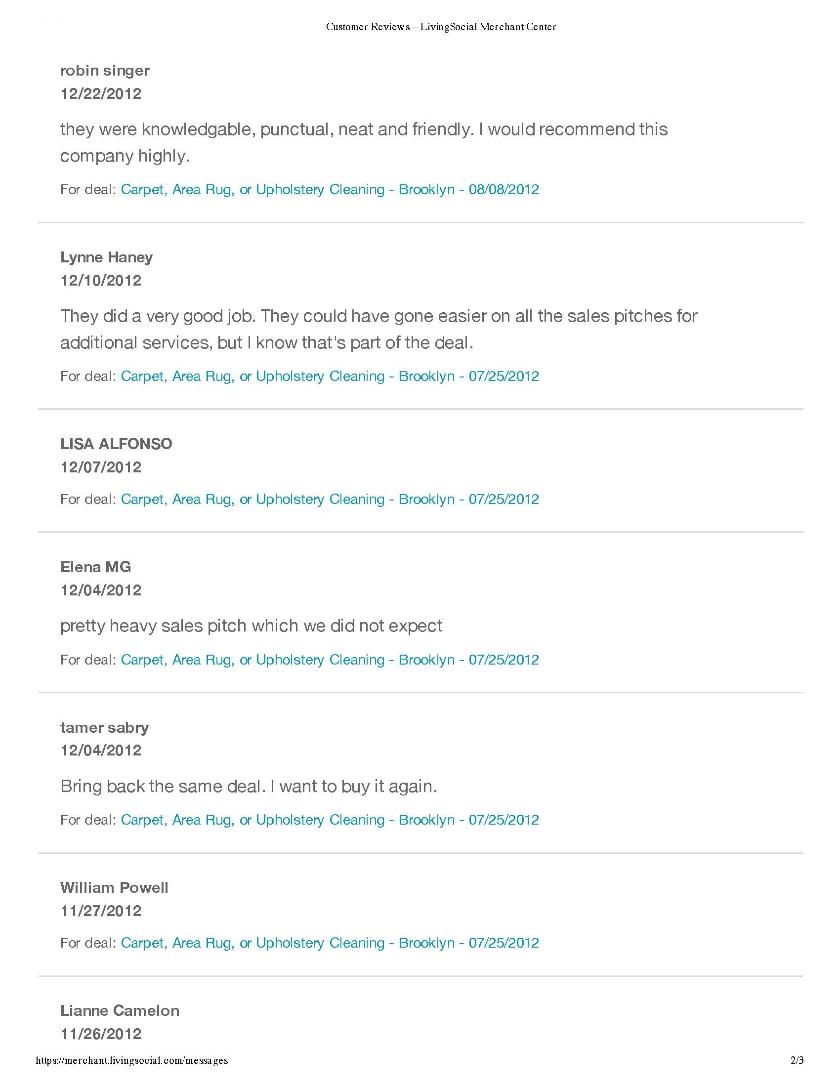Click the Customer Reviews page header title
The width and height of the screenshot is (840, 1087).
point(441,27)
